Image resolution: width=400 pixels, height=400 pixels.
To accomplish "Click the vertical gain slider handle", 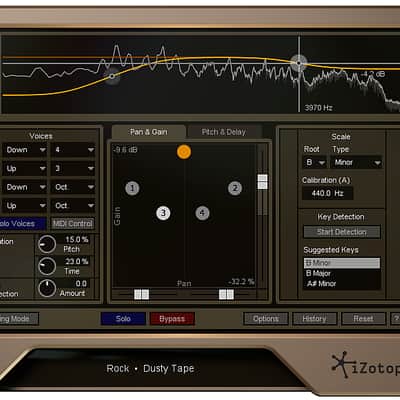I will pyautogui.click(x=263, y=182).
